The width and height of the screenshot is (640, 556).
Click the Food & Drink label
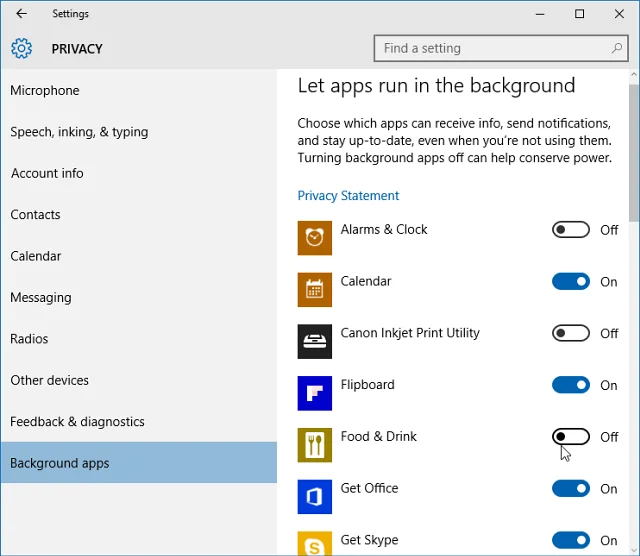(379, 436)
